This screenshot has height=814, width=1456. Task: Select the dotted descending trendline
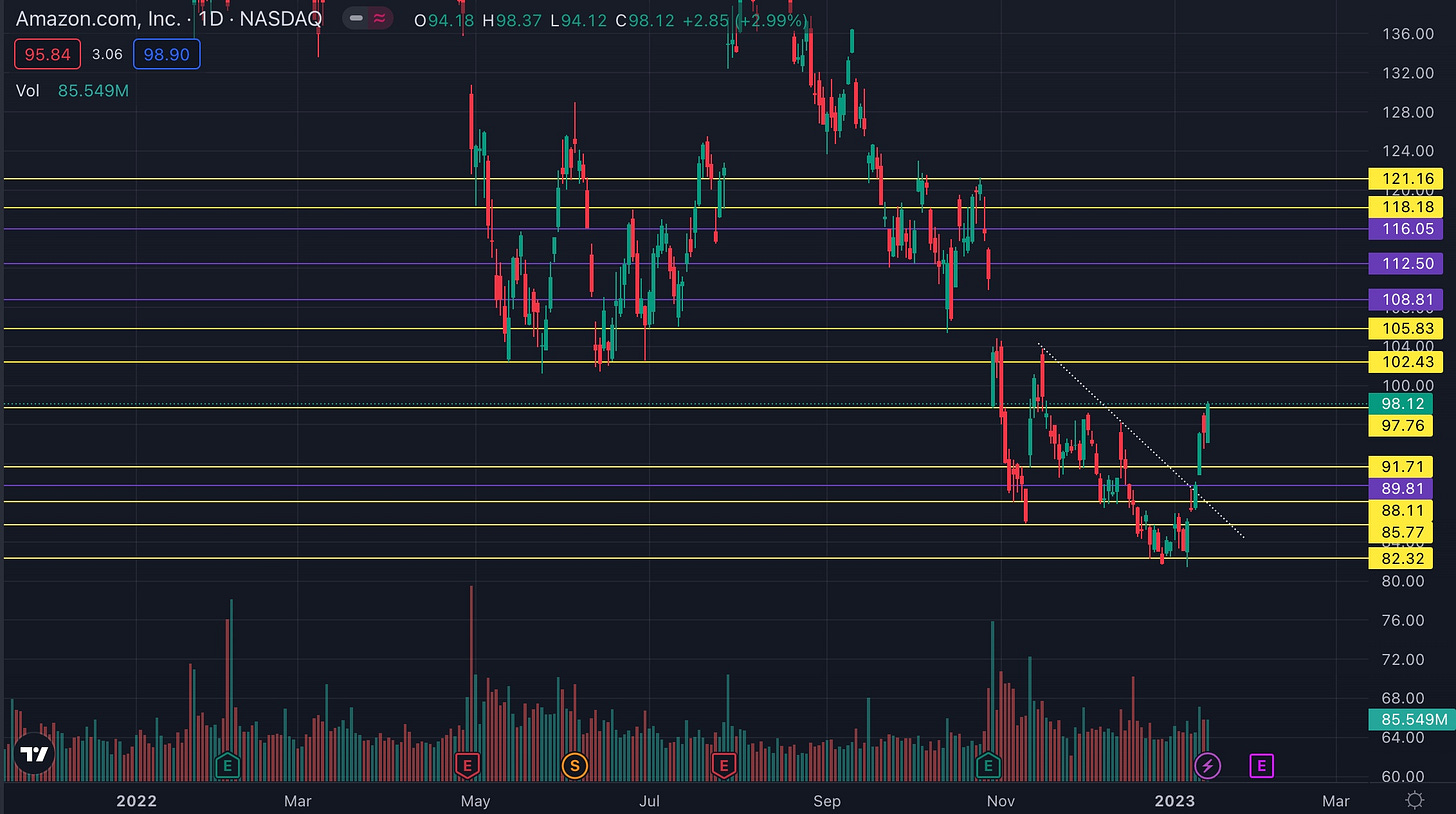pyautogui.click(x=1142, y=441)
